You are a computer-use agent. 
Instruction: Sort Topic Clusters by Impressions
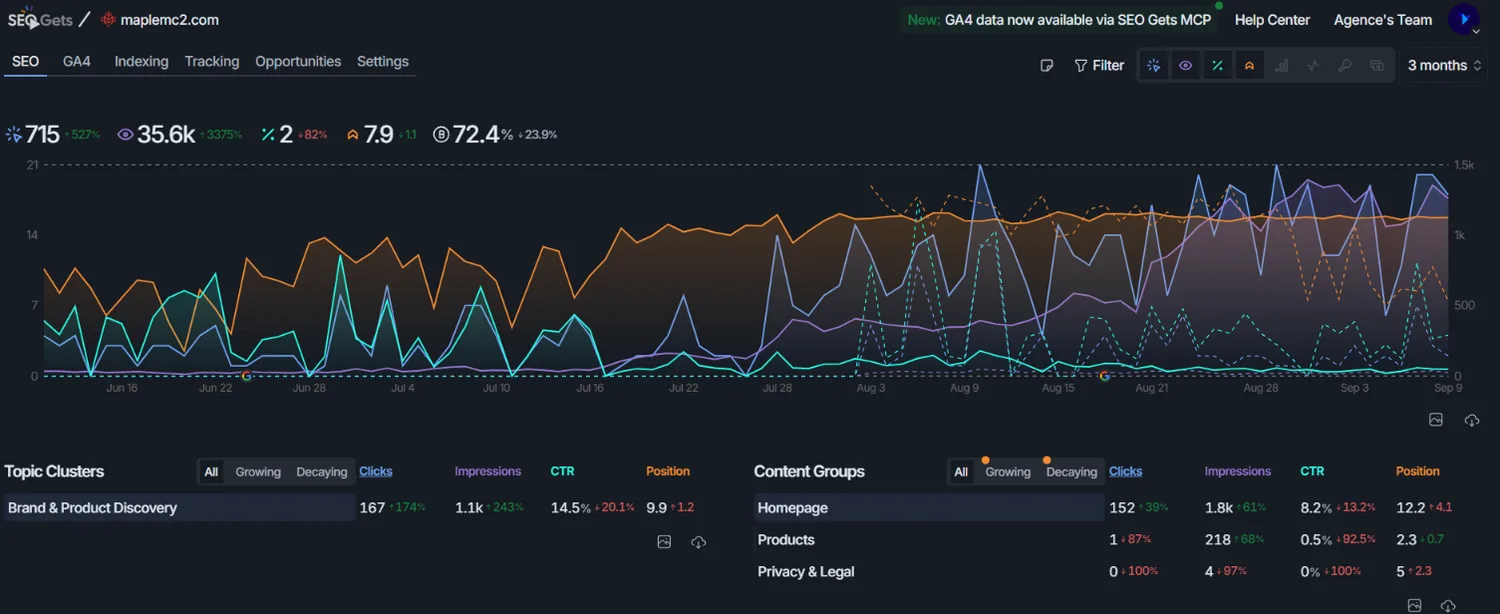coord(488,471)
